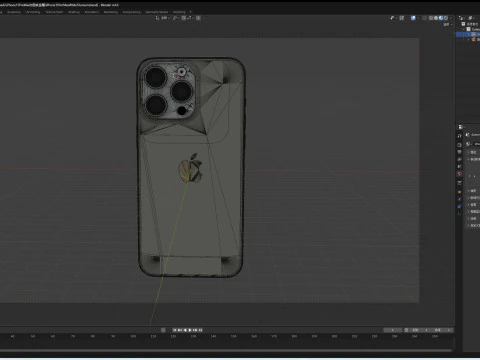
Task: Toggle viewport overlays
Action: tap(413, 18)
